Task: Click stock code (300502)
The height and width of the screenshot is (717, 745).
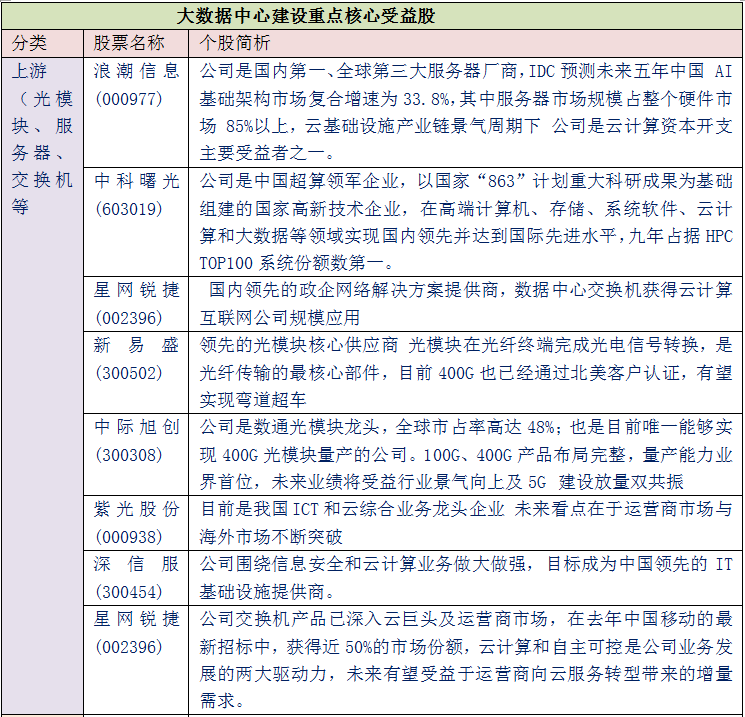Action: pos(129,373)
